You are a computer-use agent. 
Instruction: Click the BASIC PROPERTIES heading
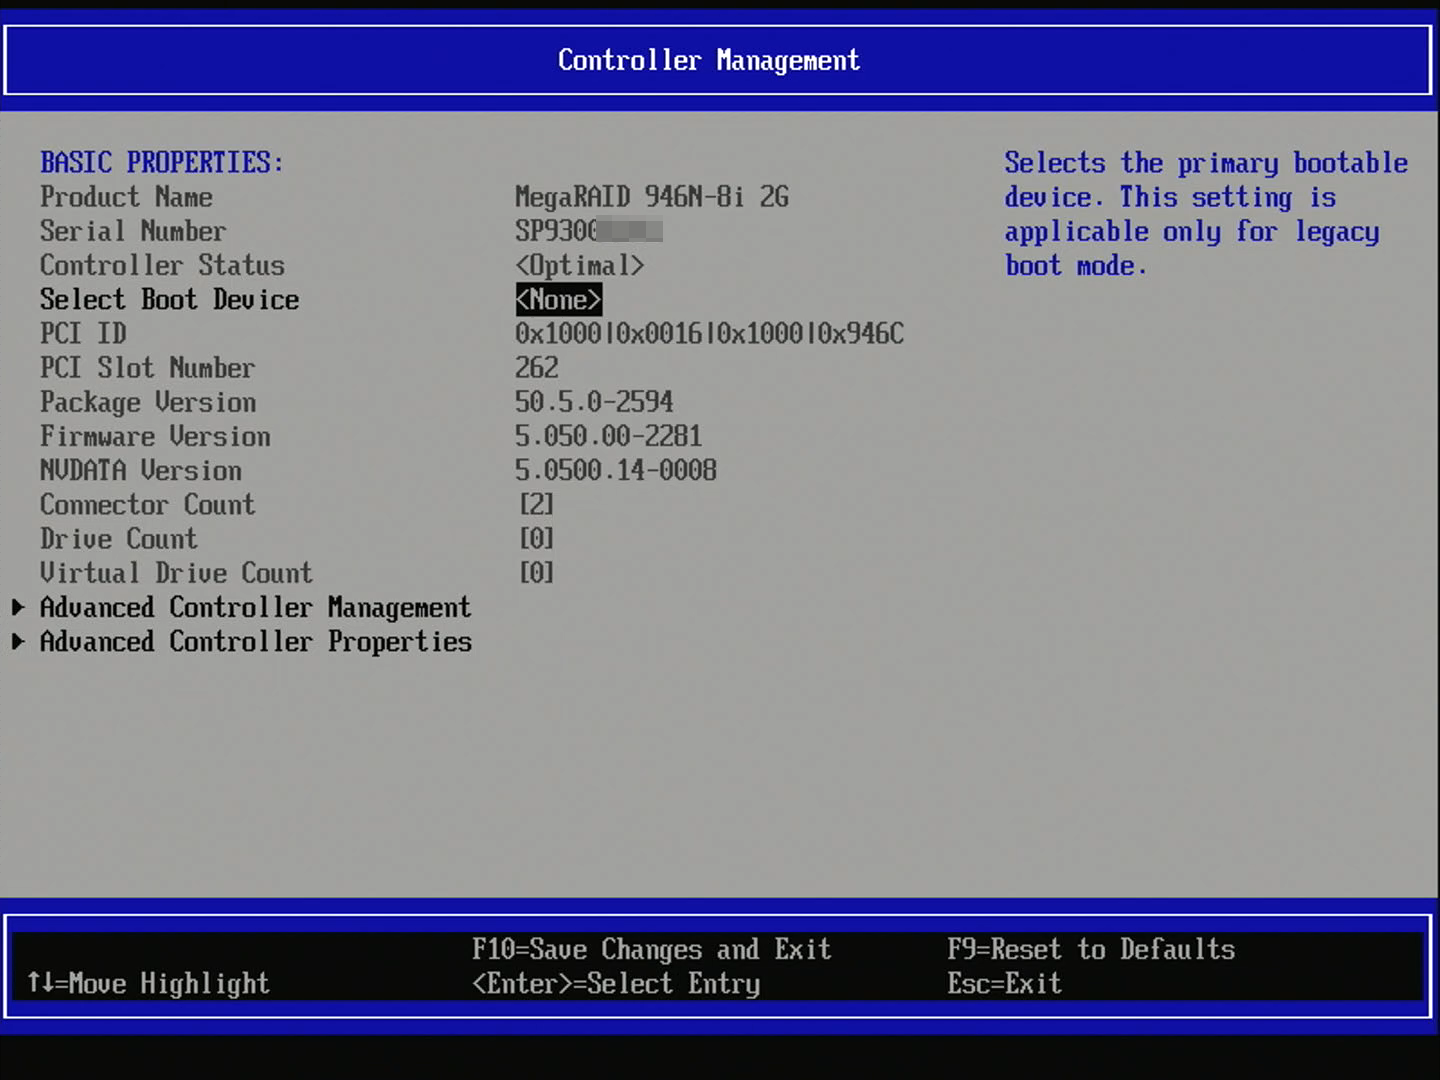[162, 162]
